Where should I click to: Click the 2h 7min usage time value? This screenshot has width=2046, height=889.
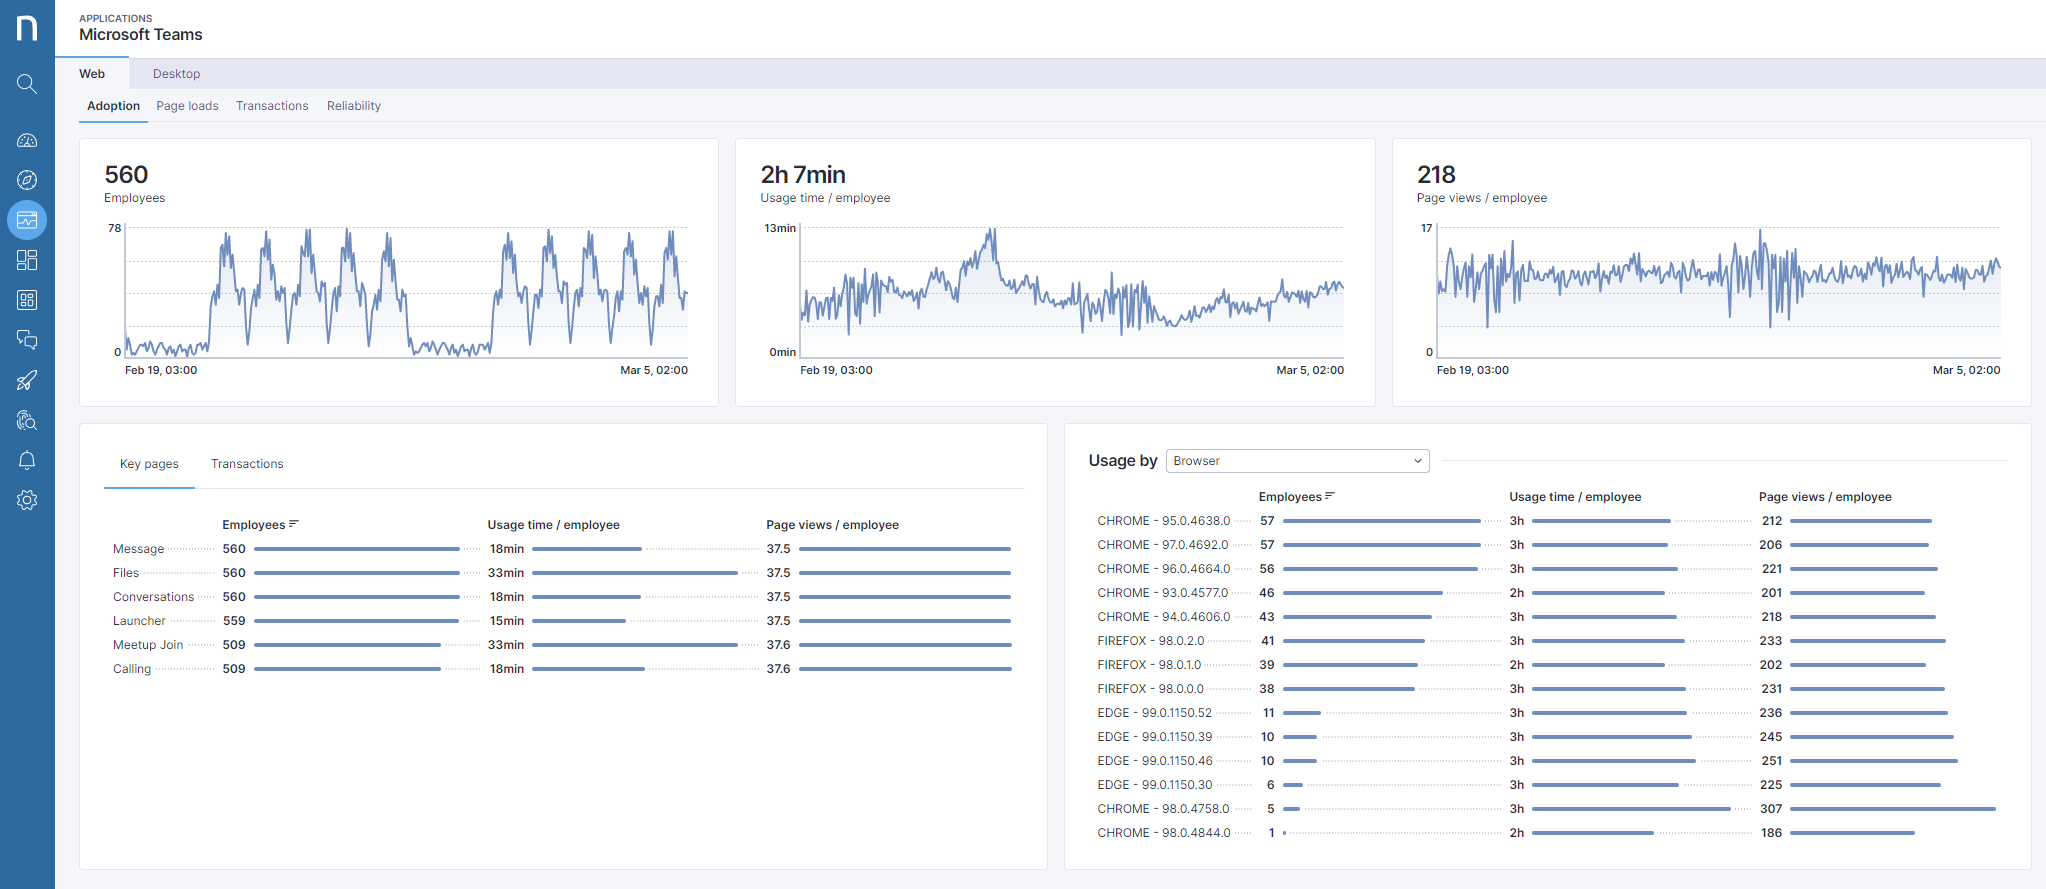coord(803,175)
